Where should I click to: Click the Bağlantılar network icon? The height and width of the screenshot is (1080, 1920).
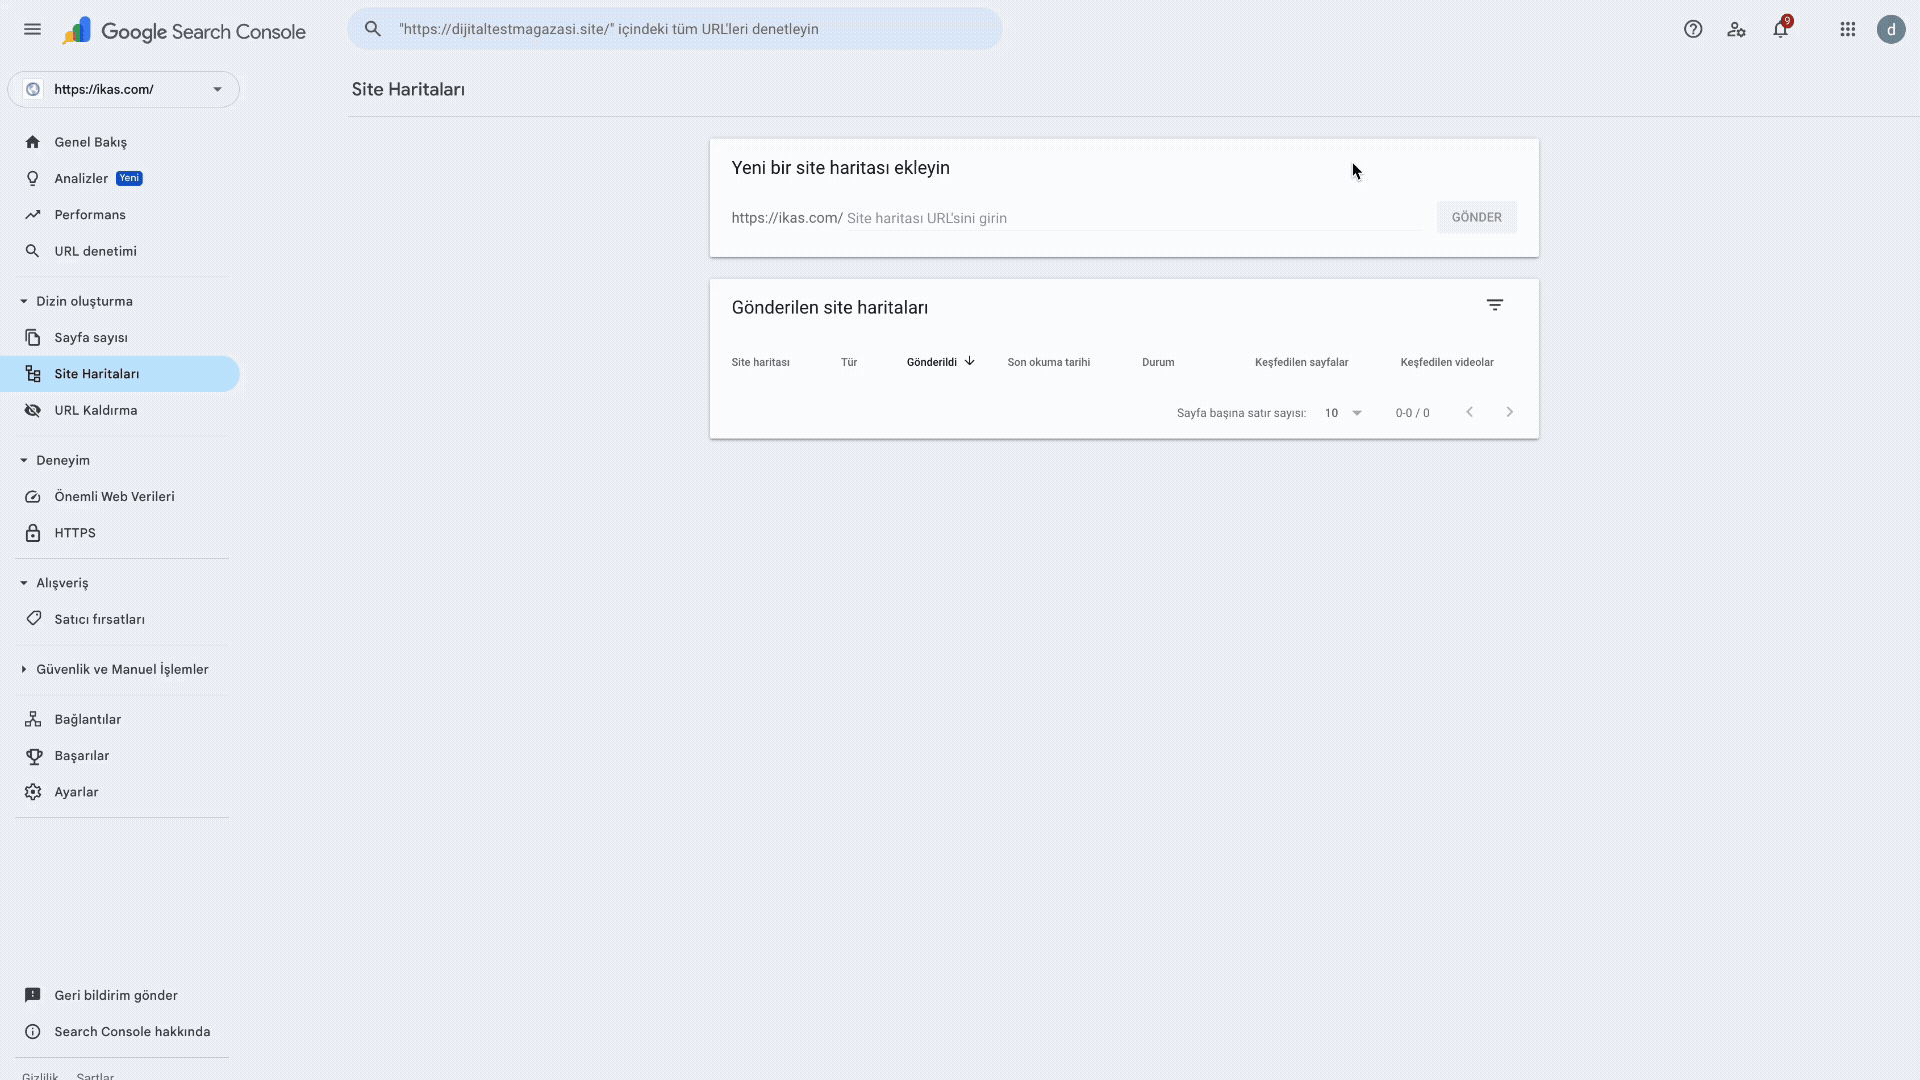[33, 719]
